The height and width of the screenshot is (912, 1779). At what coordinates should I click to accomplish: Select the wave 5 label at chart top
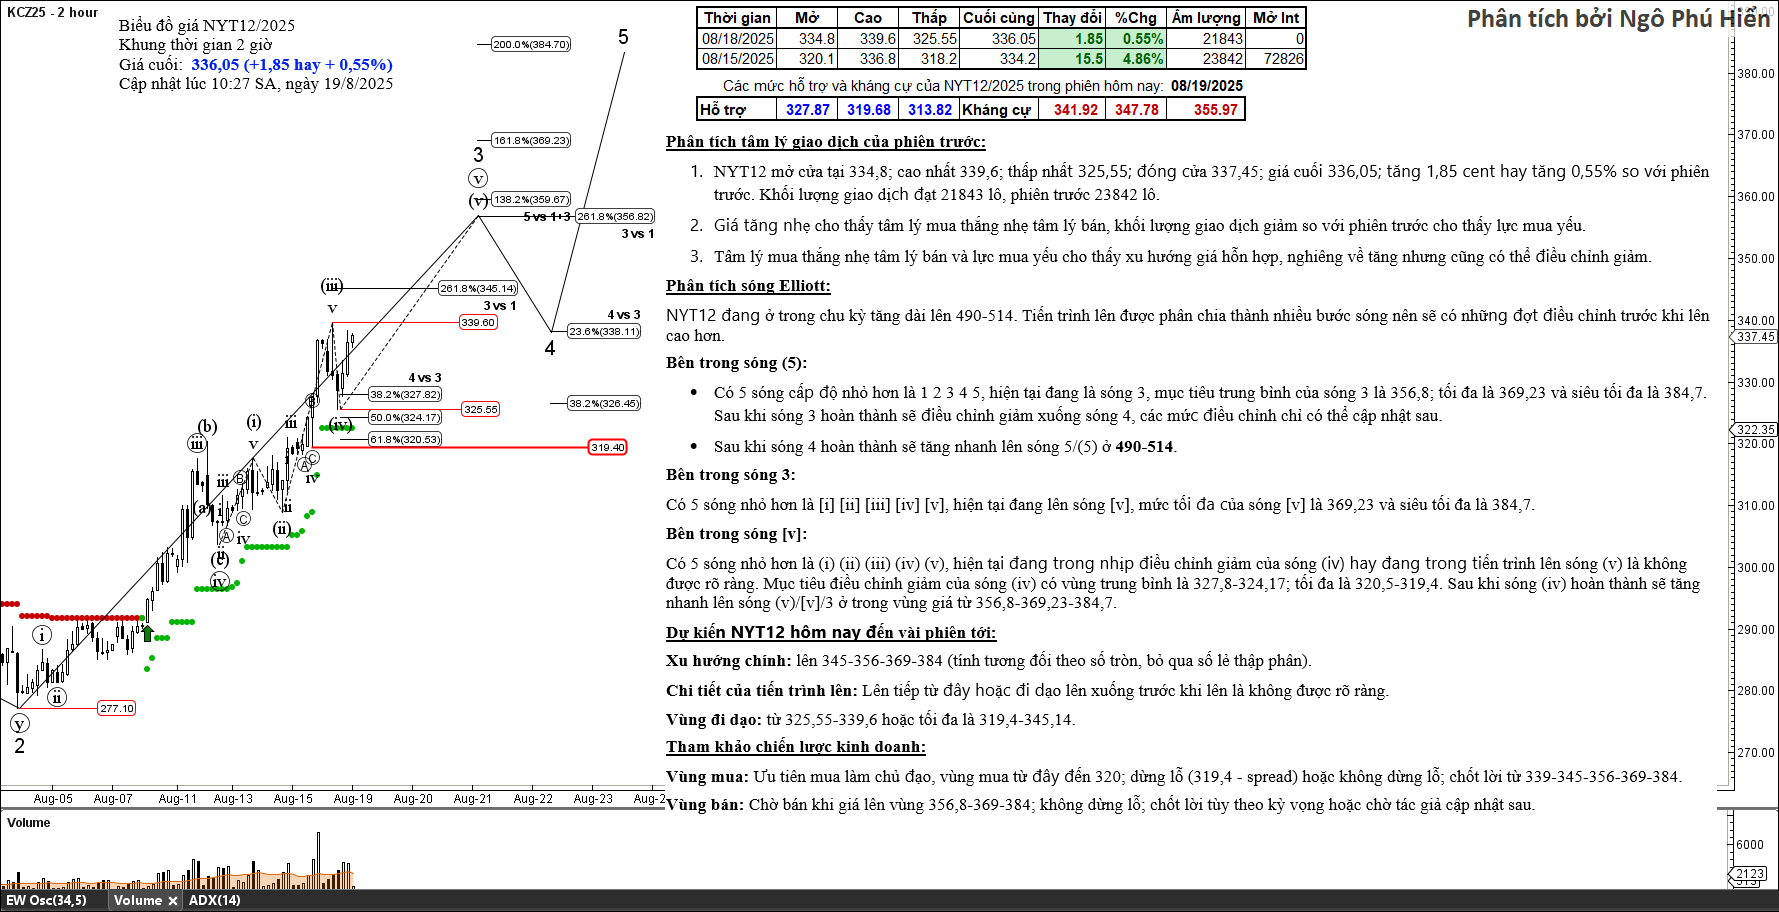click(623, 37)
